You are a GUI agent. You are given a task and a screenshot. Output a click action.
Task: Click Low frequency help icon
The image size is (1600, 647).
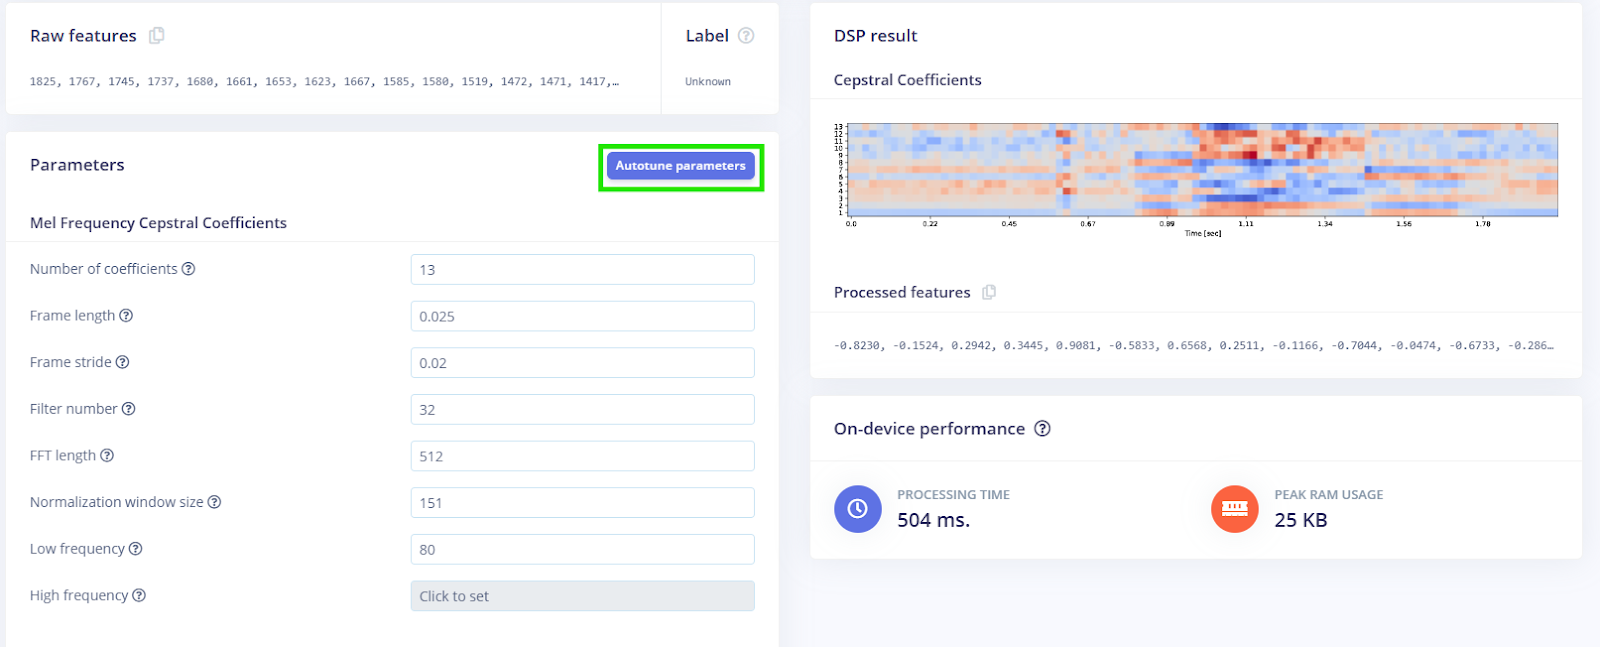coord(136,549)
